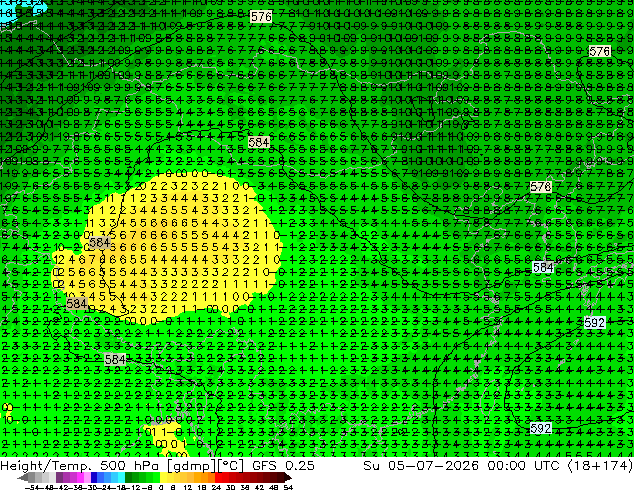Viewport: 634px width, 490px height.
Task: Click the 'GFS 0.25' model label
Action: tap(283, 466)
